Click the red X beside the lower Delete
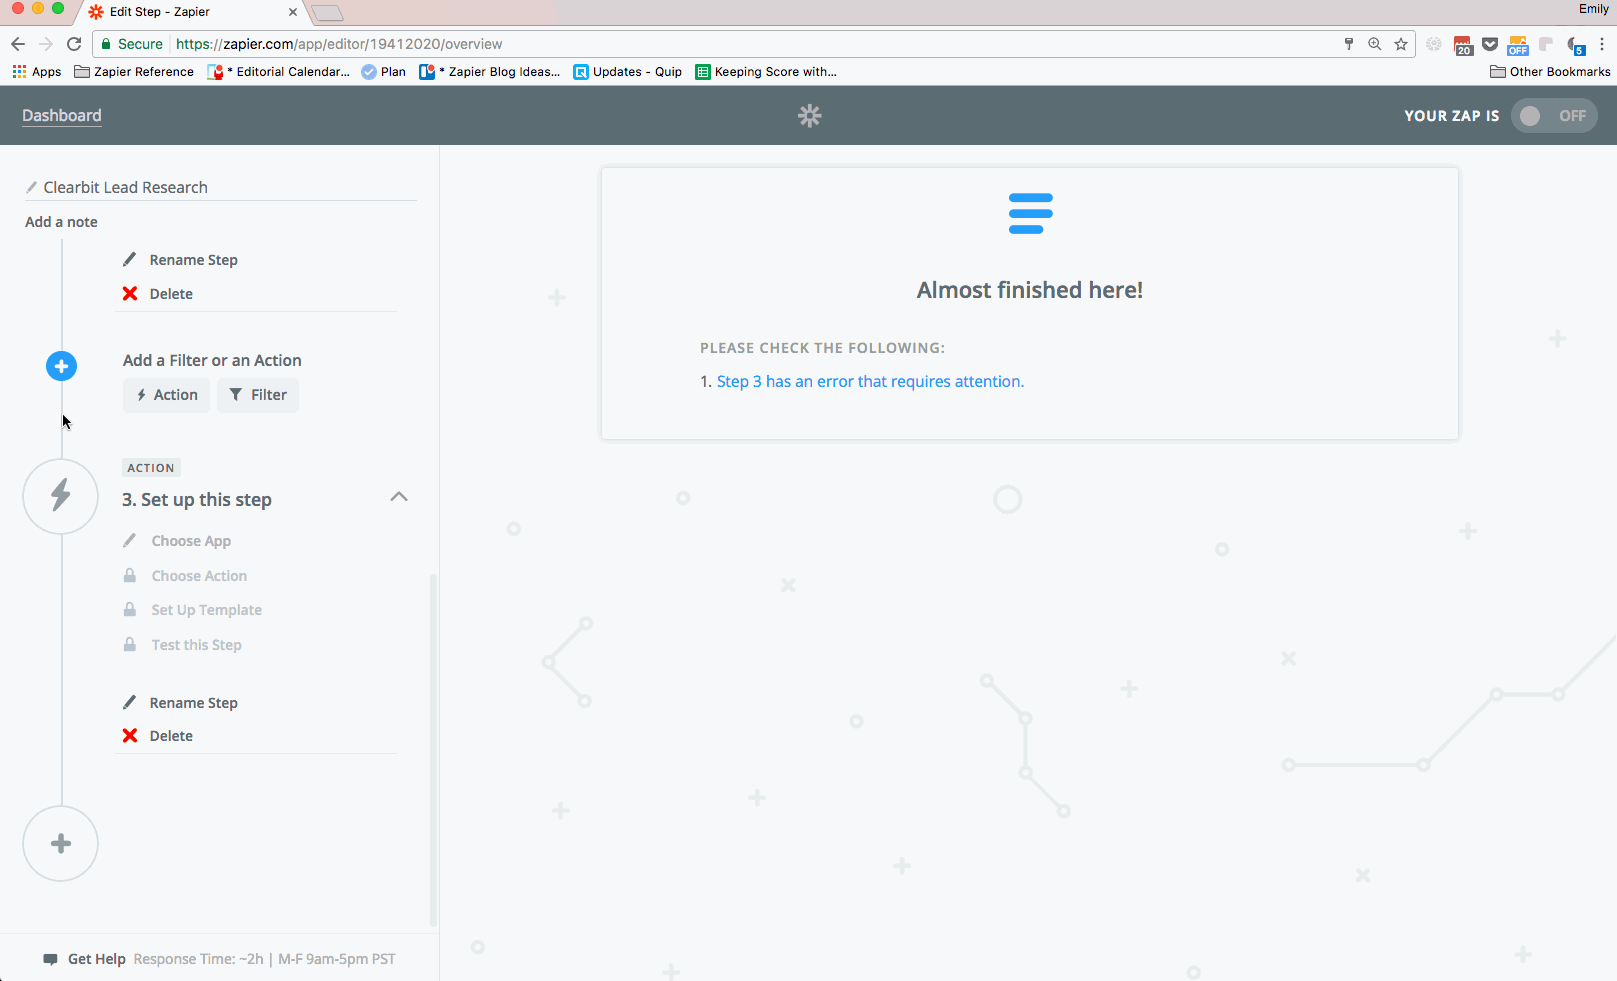The height and width of the screenshot is (981, 1617). click(130, 736)
